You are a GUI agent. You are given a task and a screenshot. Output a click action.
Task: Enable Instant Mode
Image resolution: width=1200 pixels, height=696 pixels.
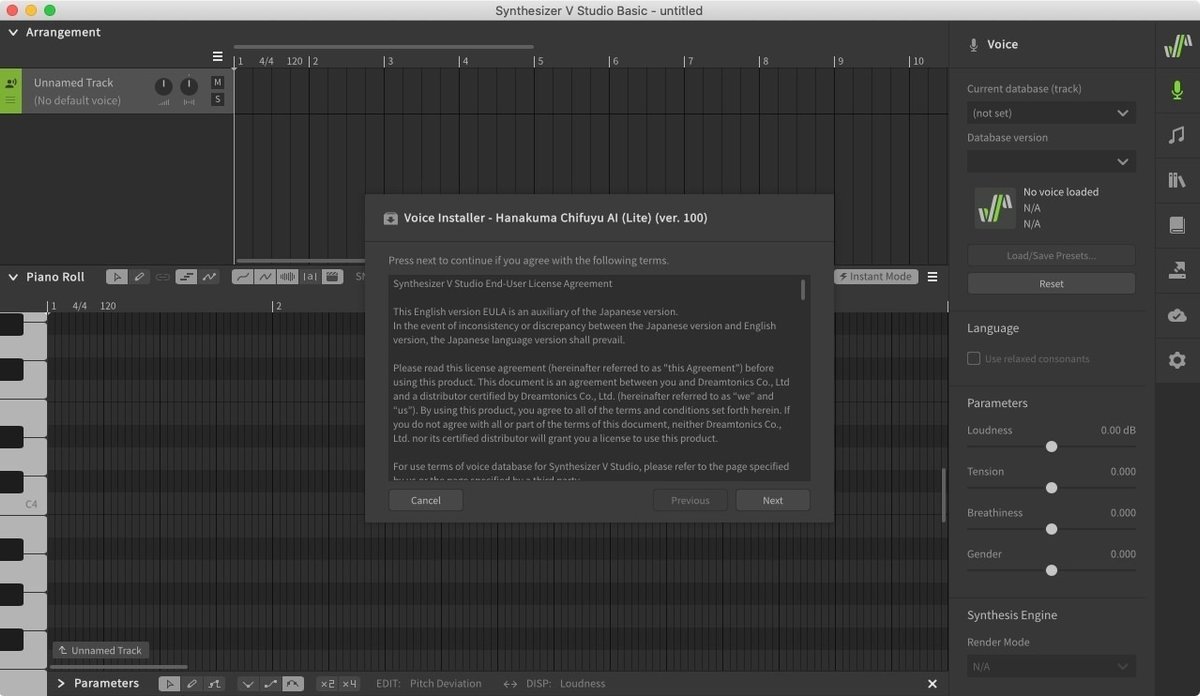(x=875, y=276)
